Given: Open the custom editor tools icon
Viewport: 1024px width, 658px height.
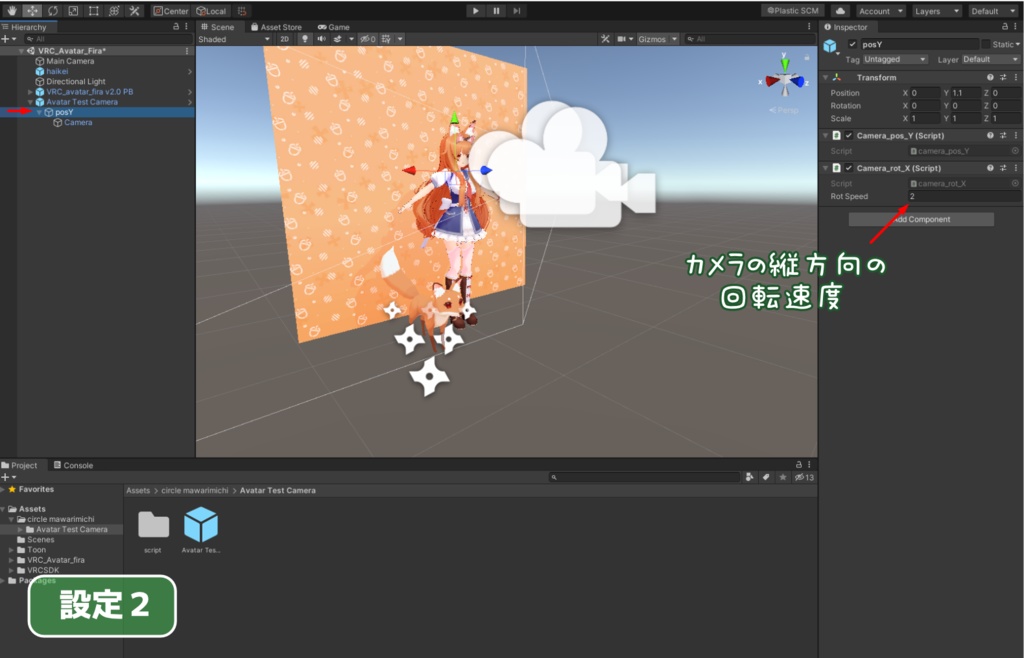Looking at the screenshot, I should pyautogui.click(x=134, y=10).
